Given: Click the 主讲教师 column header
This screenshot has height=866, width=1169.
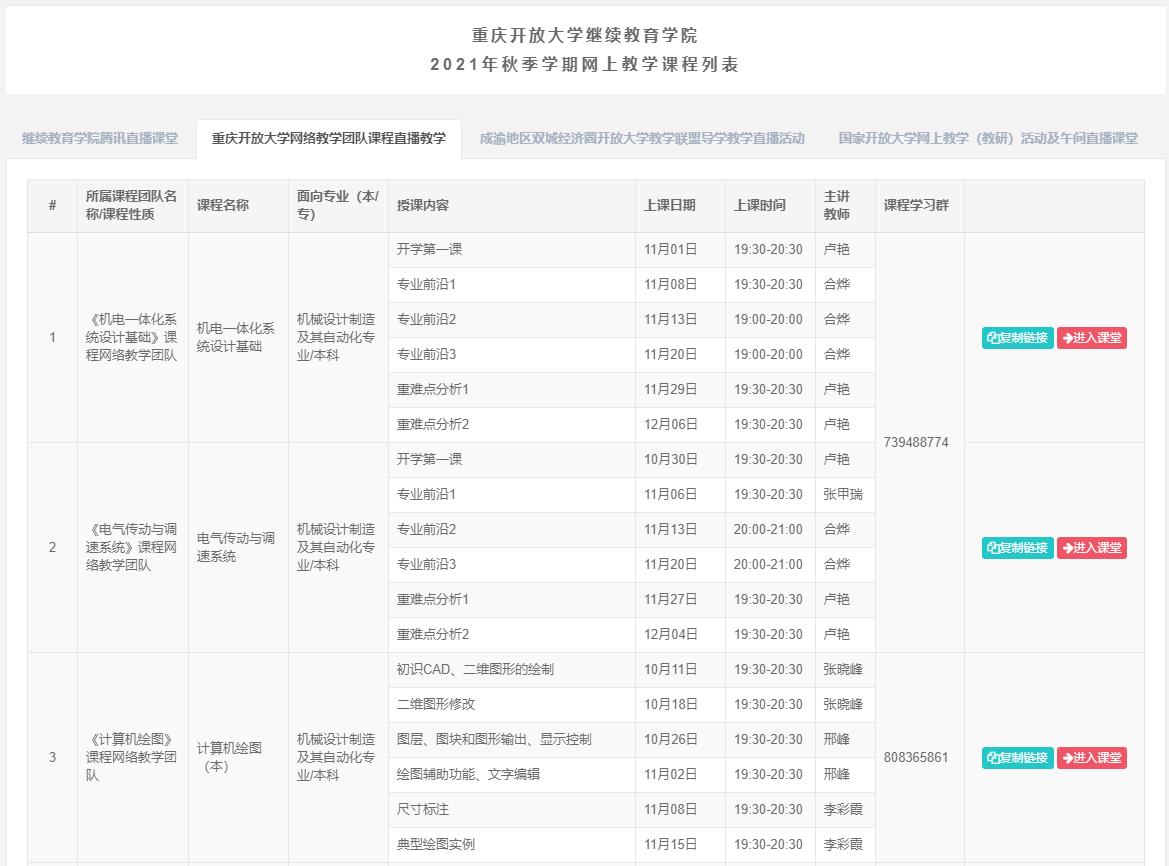Looking at the screenshot, I should pyautogui.click(x=837, y=206).
